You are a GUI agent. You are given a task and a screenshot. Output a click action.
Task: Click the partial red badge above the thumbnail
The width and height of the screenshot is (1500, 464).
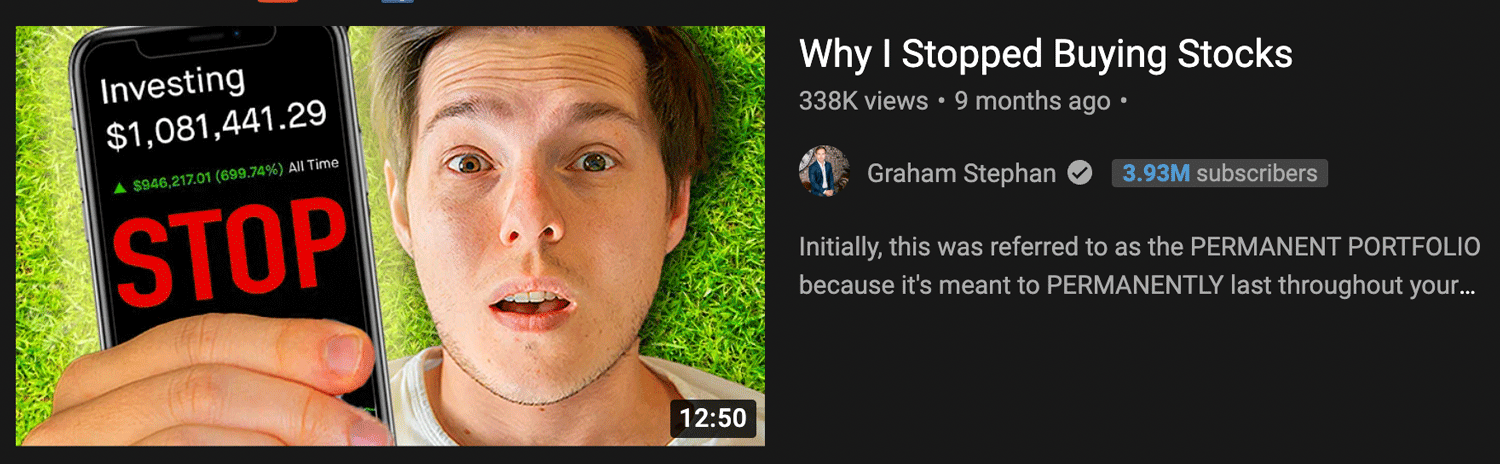(276, 1)
